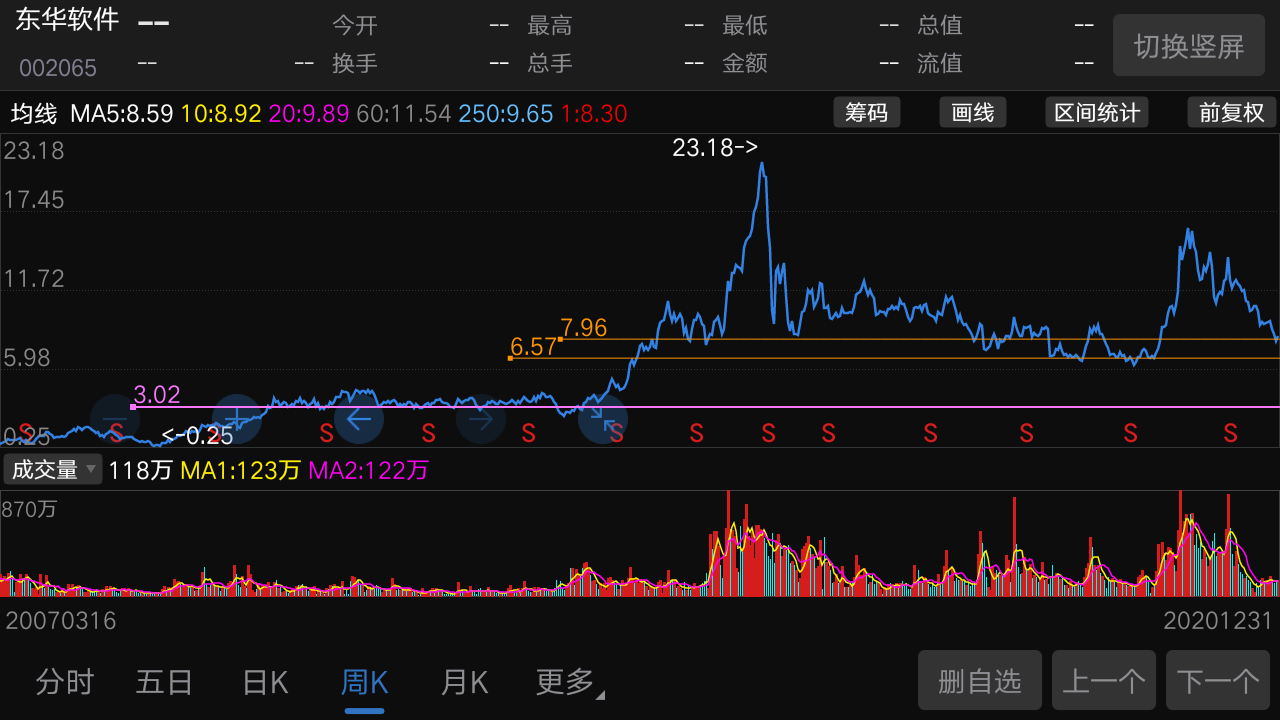This screenshot has width=1280, height=720.
Task: Click the 东华软件 stock name
Action: click(67, 20)
